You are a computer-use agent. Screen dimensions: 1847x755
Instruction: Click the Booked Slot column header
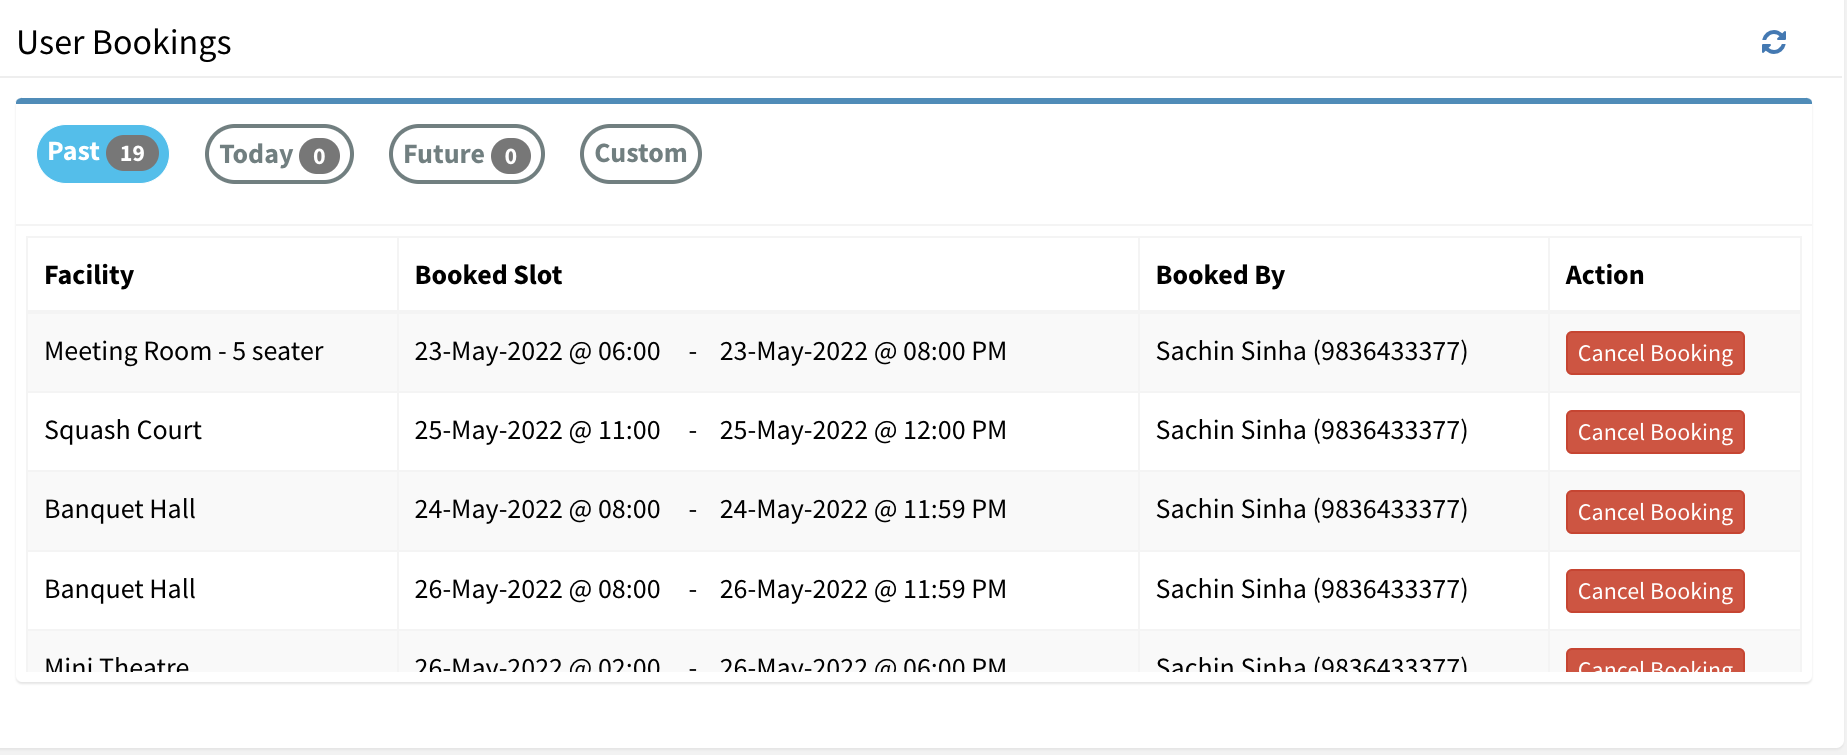point(488,274)
